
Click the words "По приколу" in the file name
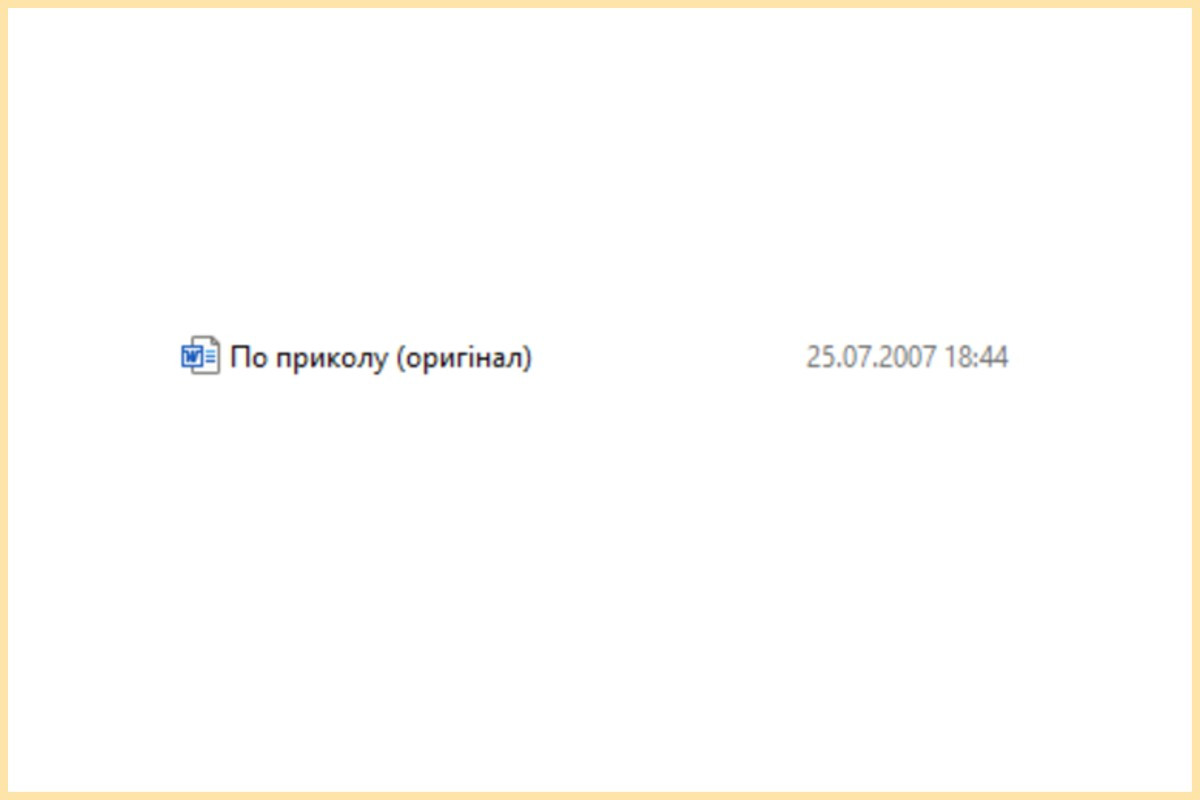(x=308, y=358)
